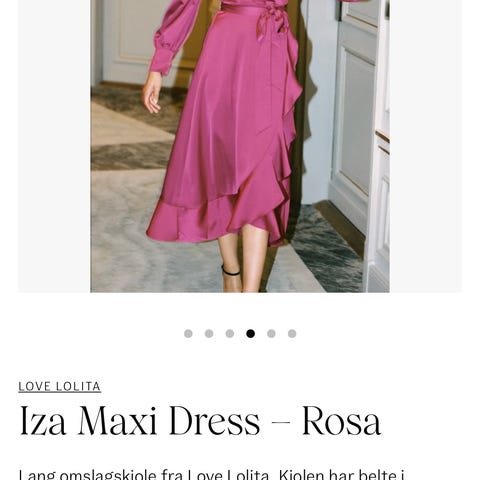Screen dimensions: 480x480
Task: Select the second carousel pagination dot
Action: pyautogui.click(x=209, y=334)
